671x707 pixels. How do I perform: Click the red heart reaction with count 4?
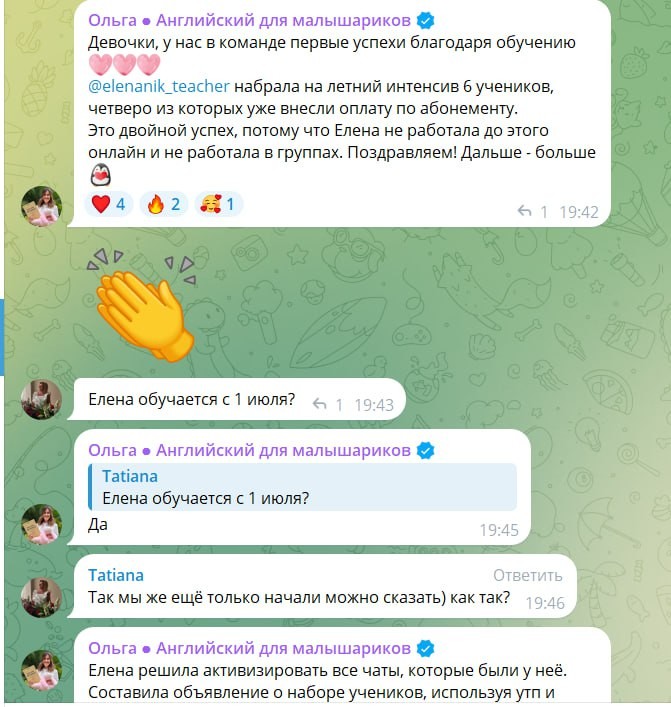[x=109, y=204]
